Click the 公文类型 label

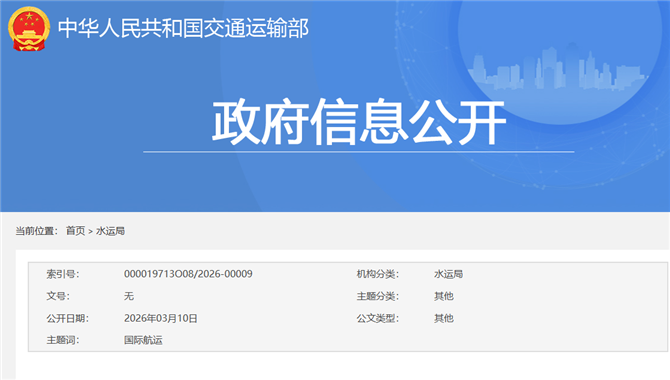click(378, 318)
